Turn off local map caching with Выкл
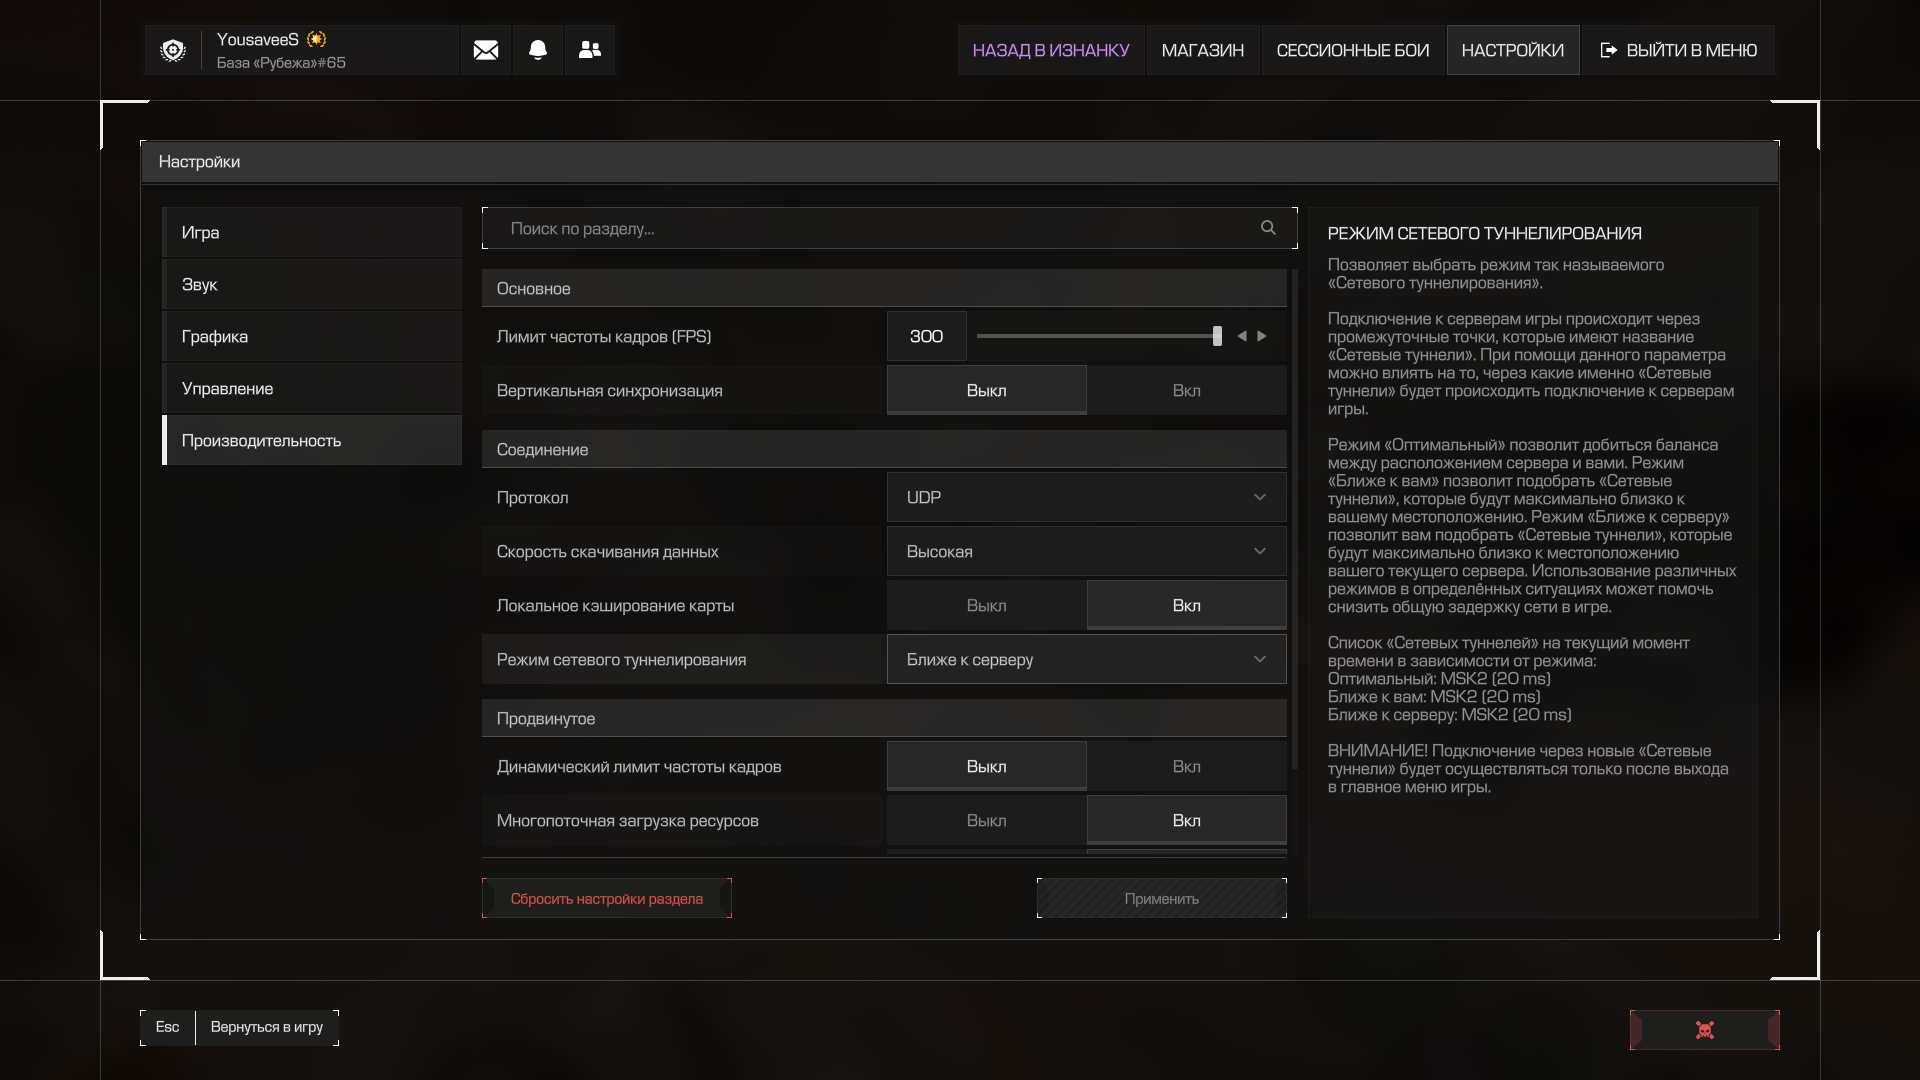The height and width of the screenshot is (1080, 1920). 987,605
